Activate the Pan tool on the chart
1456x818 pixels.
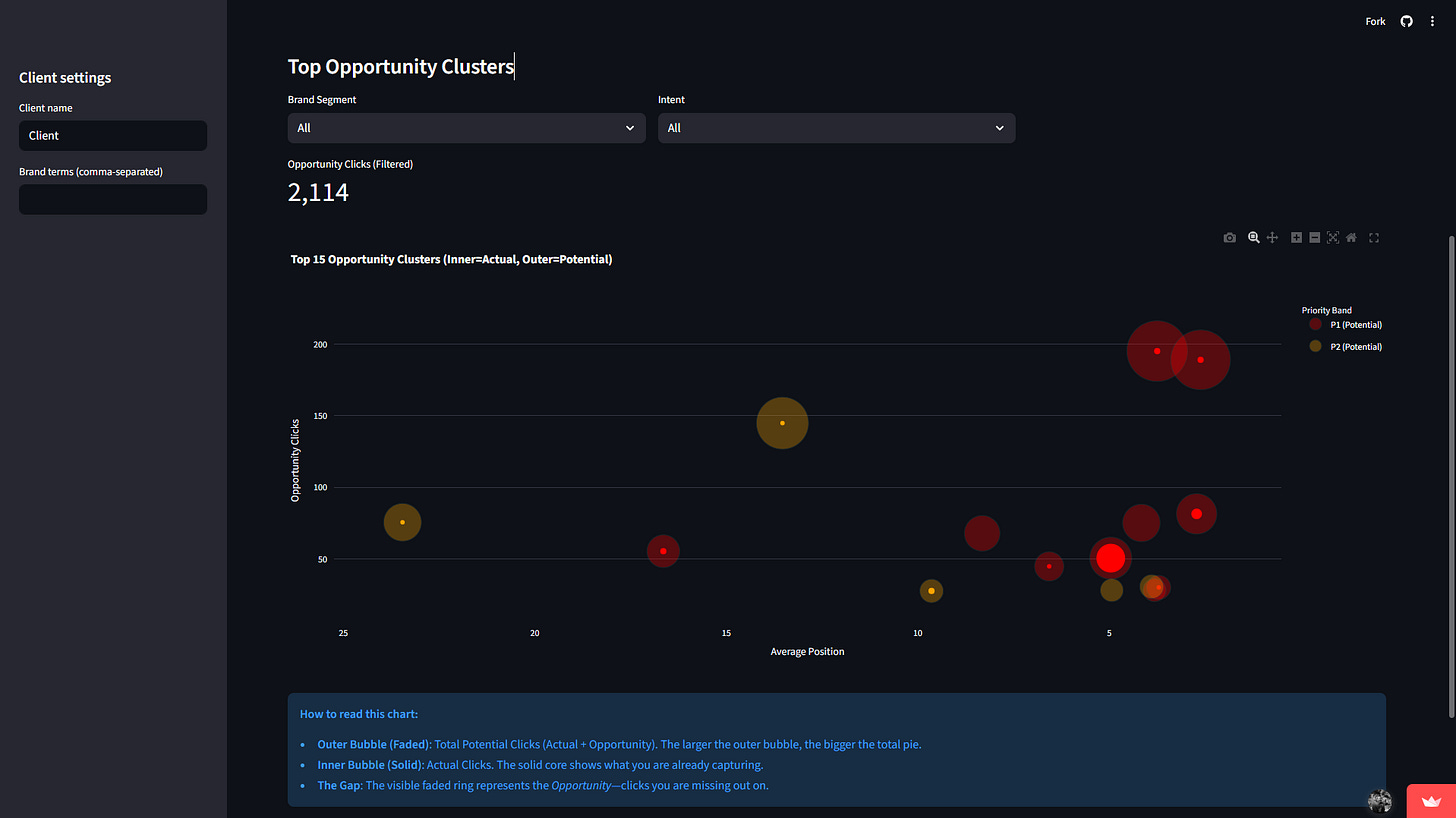(x=1272, y=237)
